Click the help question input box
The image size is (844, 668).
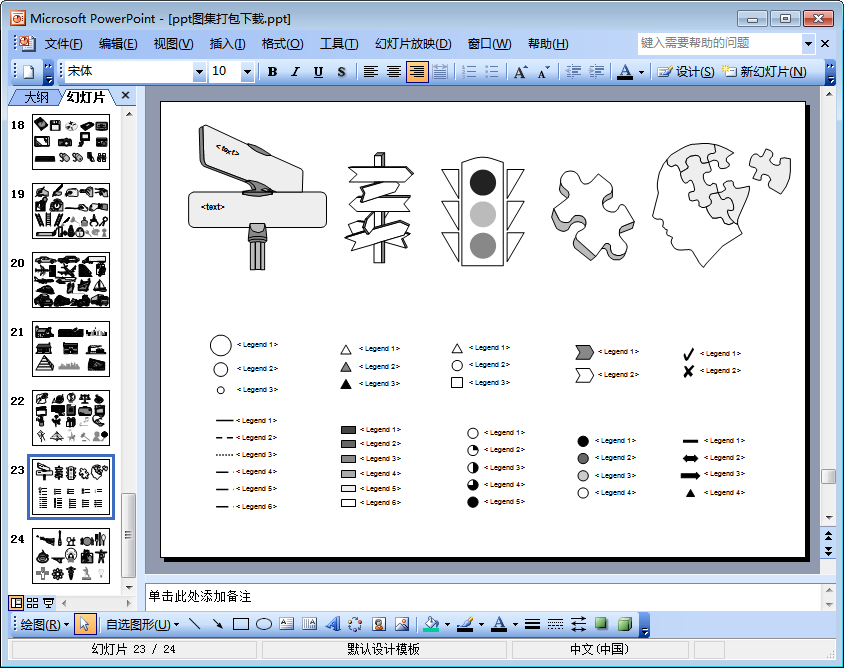[x=720, y=43]
